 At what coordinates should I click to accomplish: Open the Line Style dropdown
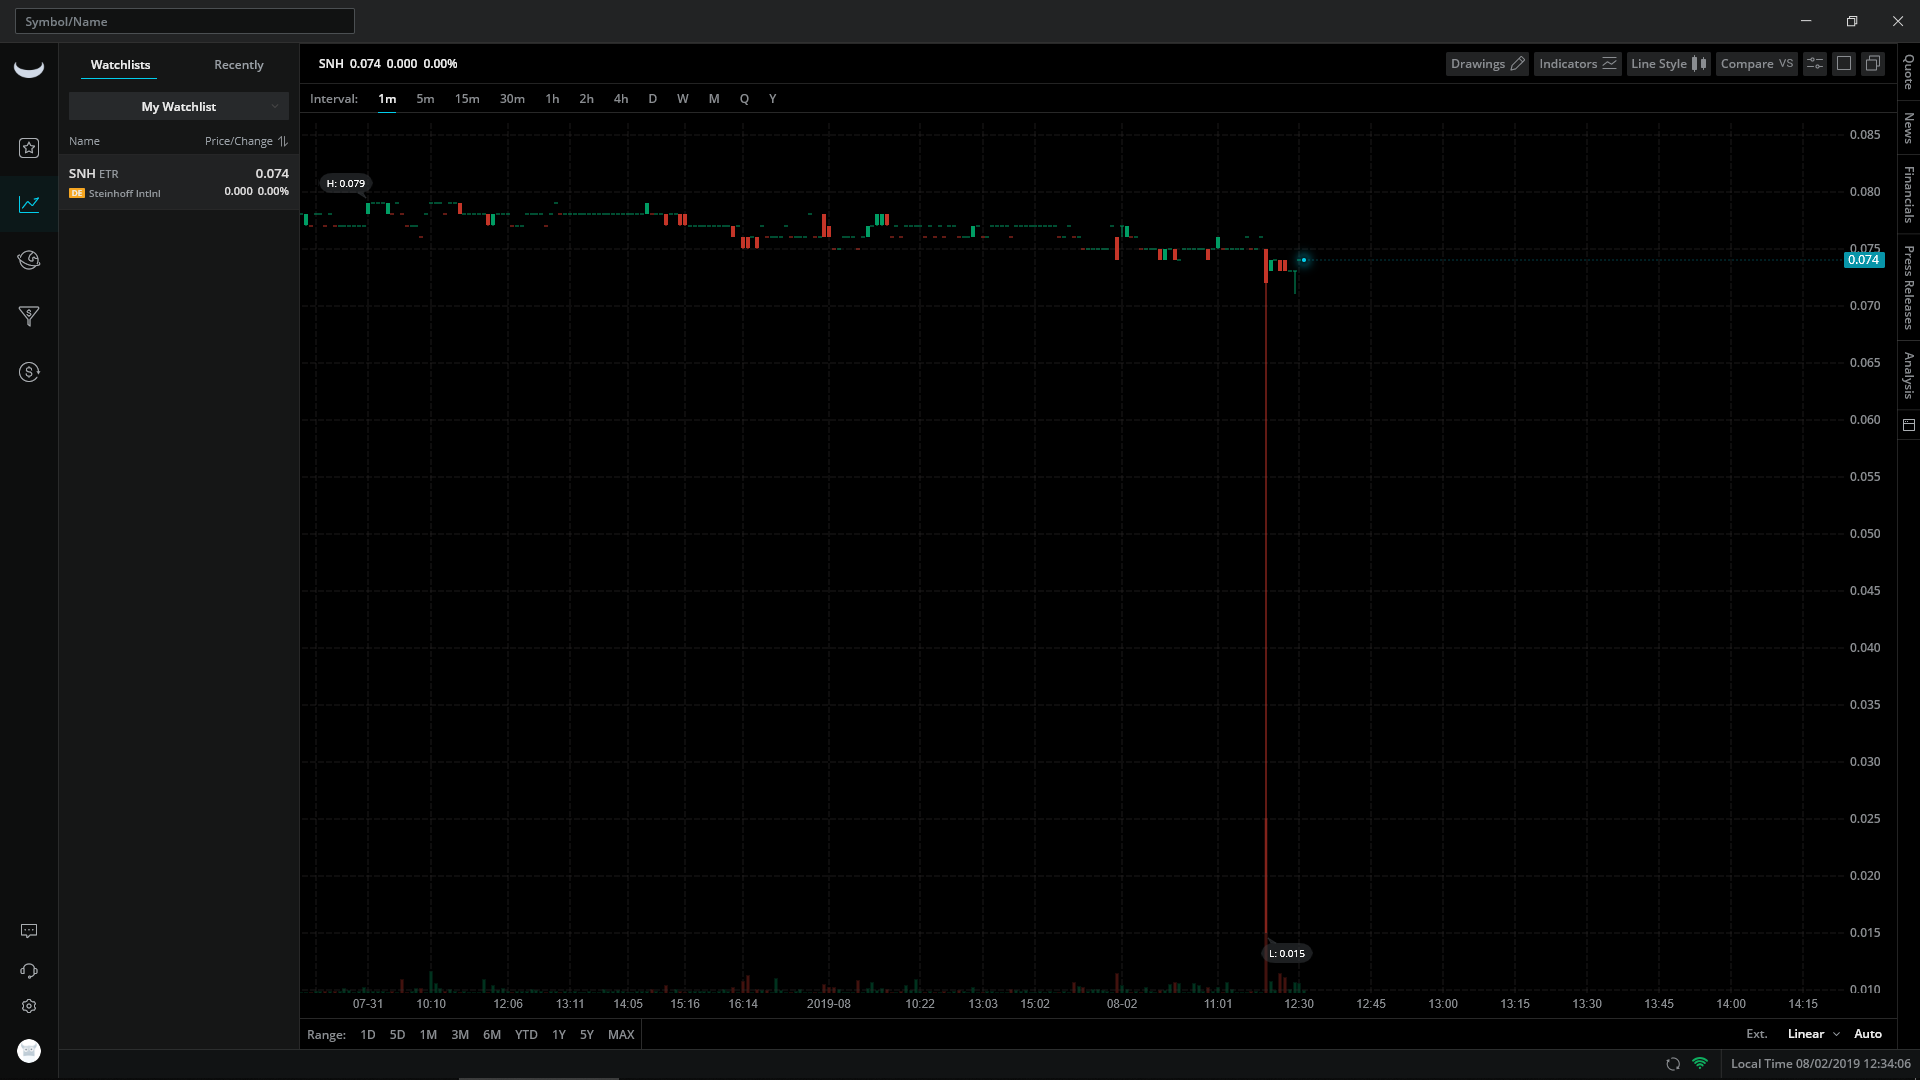tap(1668, 64)
